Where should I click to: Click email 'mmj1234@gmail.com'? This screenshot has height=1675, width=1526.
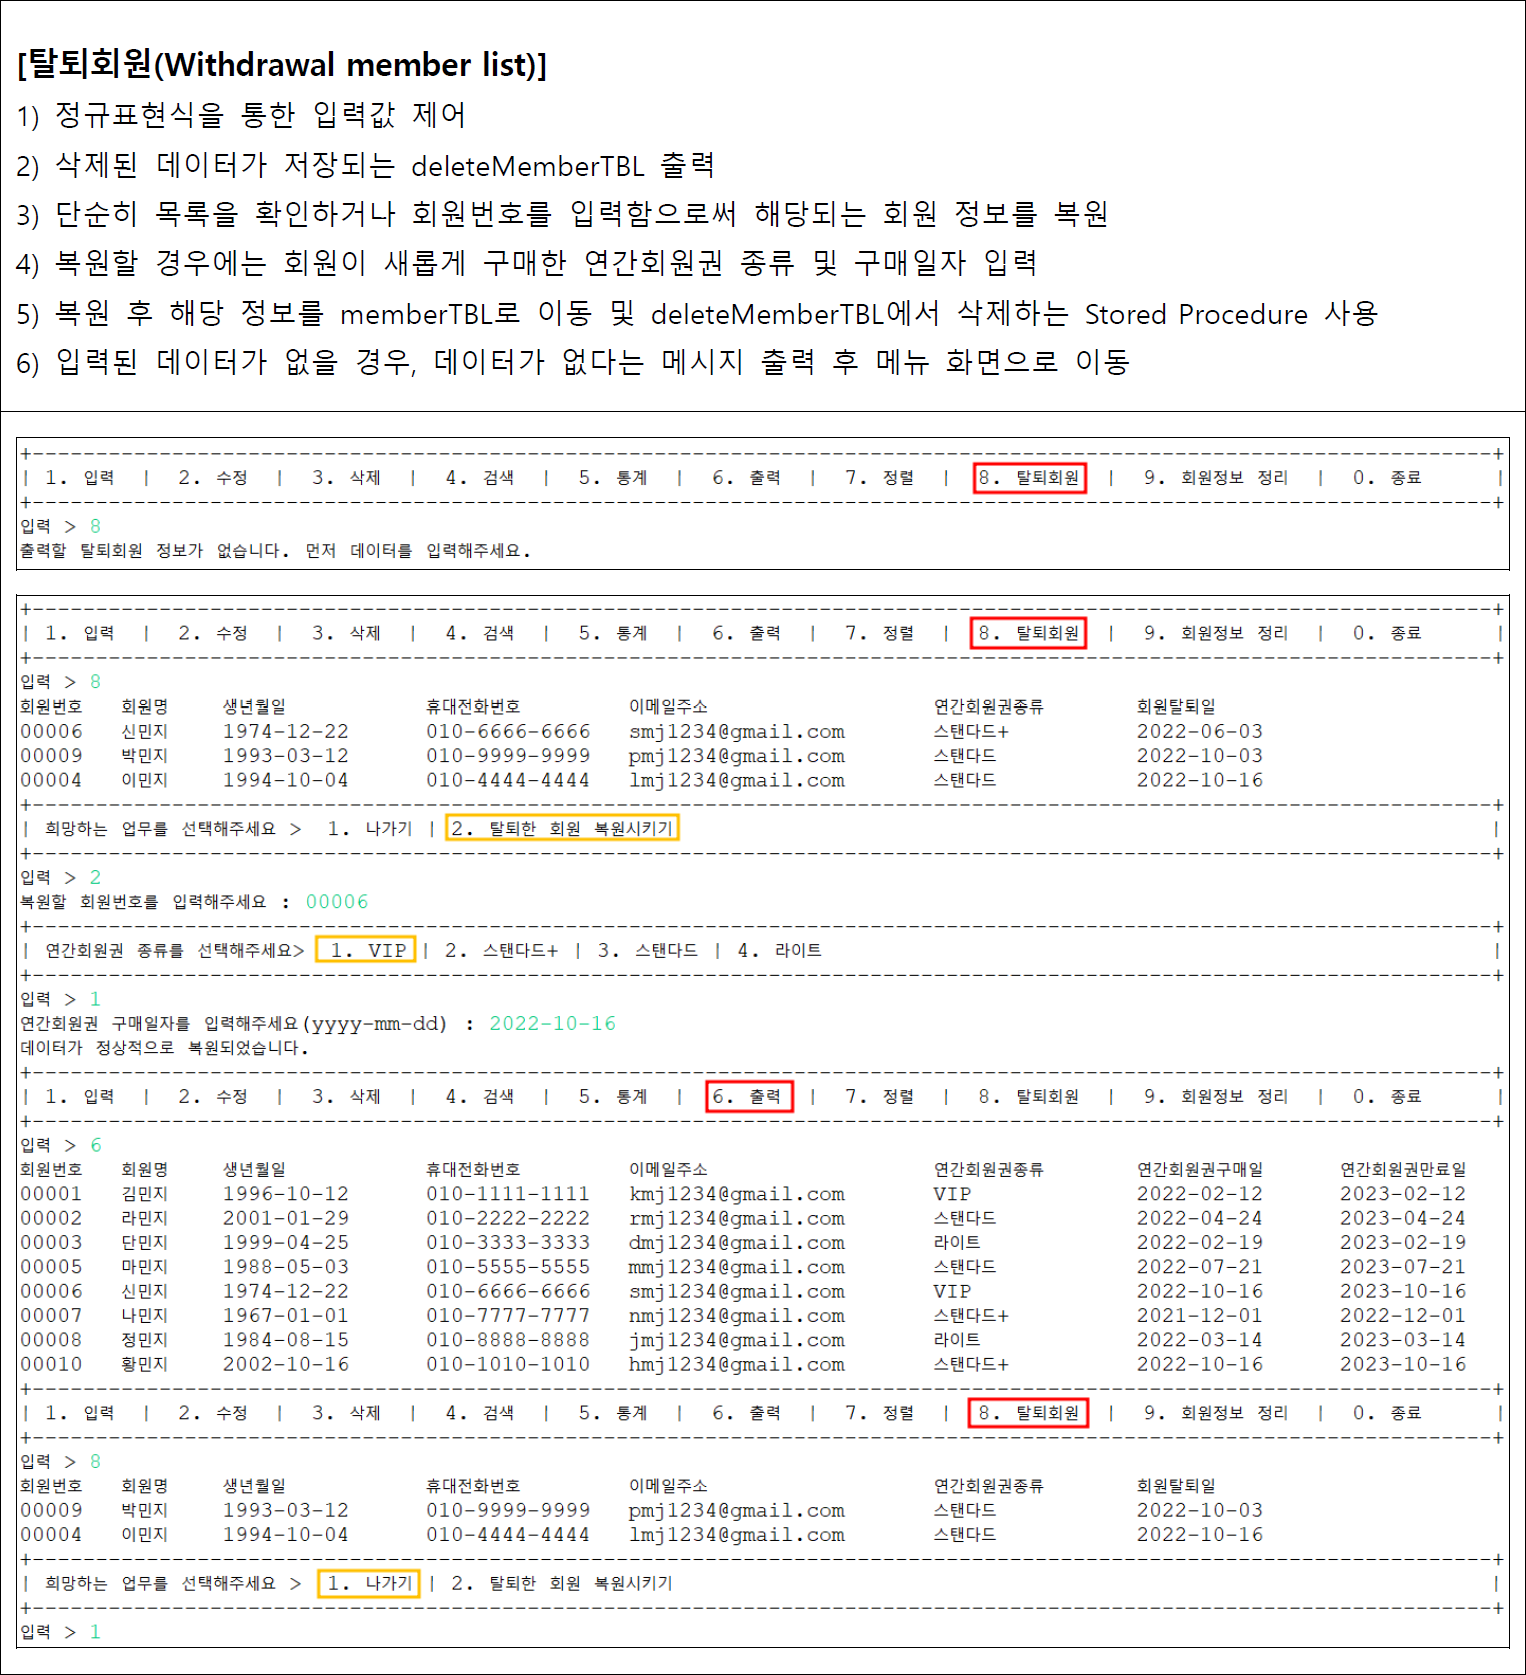tap(737, 1267)
